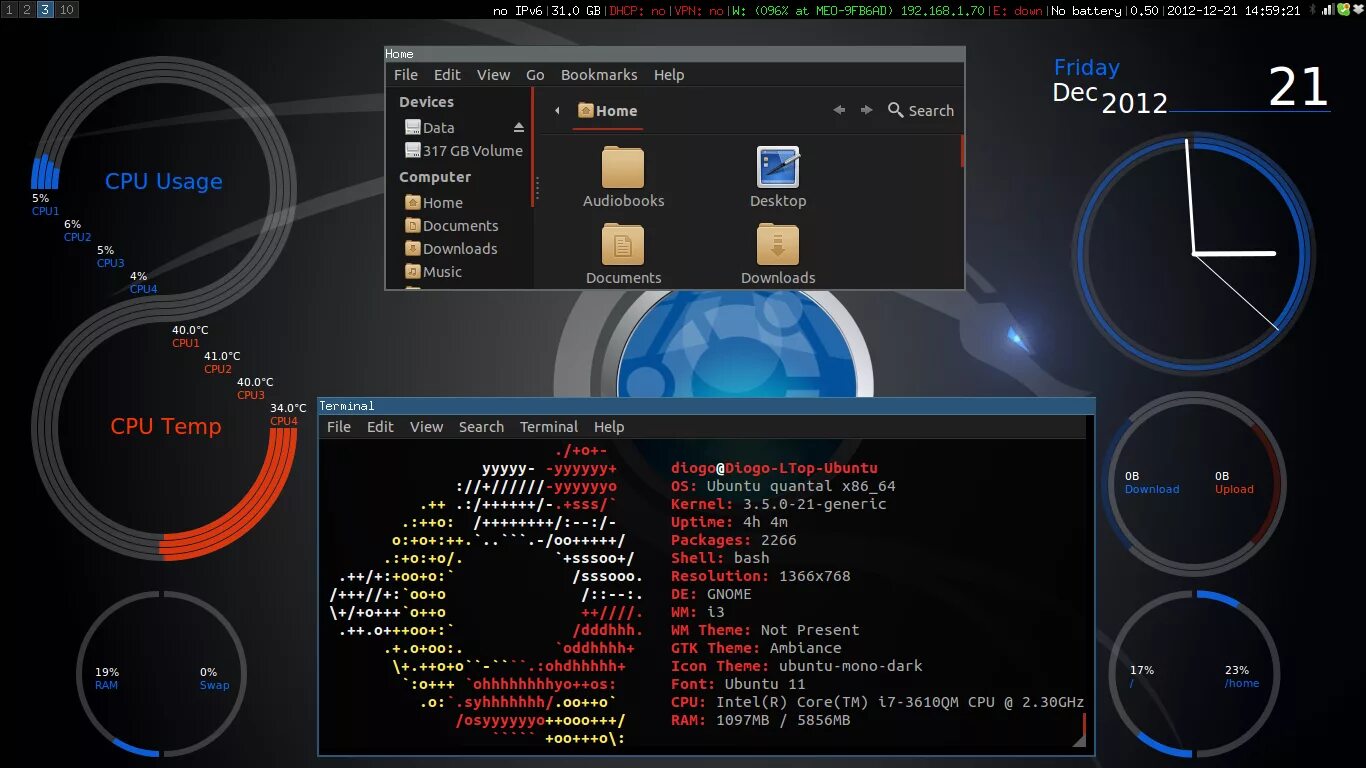Screen dimensions: 1366x768
Task: Open the Desktop folder icon
Action: pyautogui.click(x=777, y=178)
